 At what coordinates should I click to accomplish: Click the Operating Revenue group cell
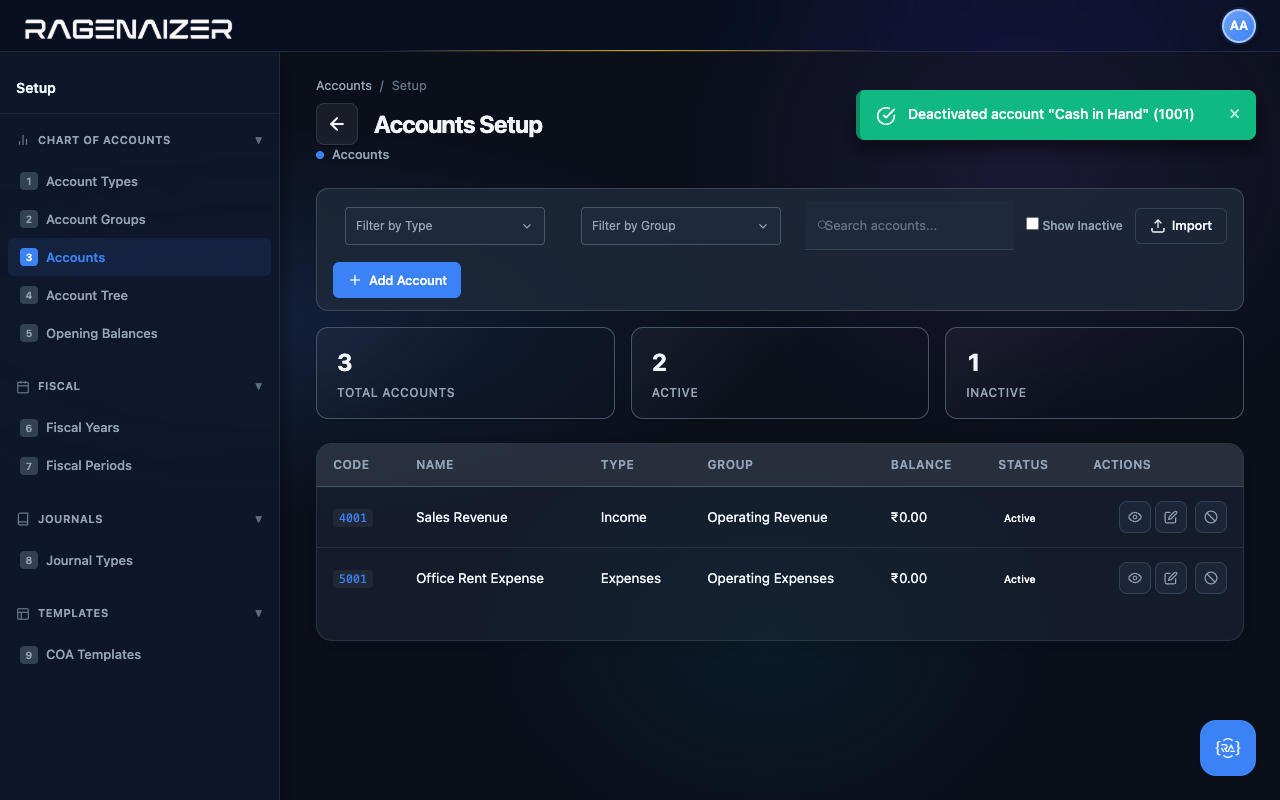(x=767, y=517)
